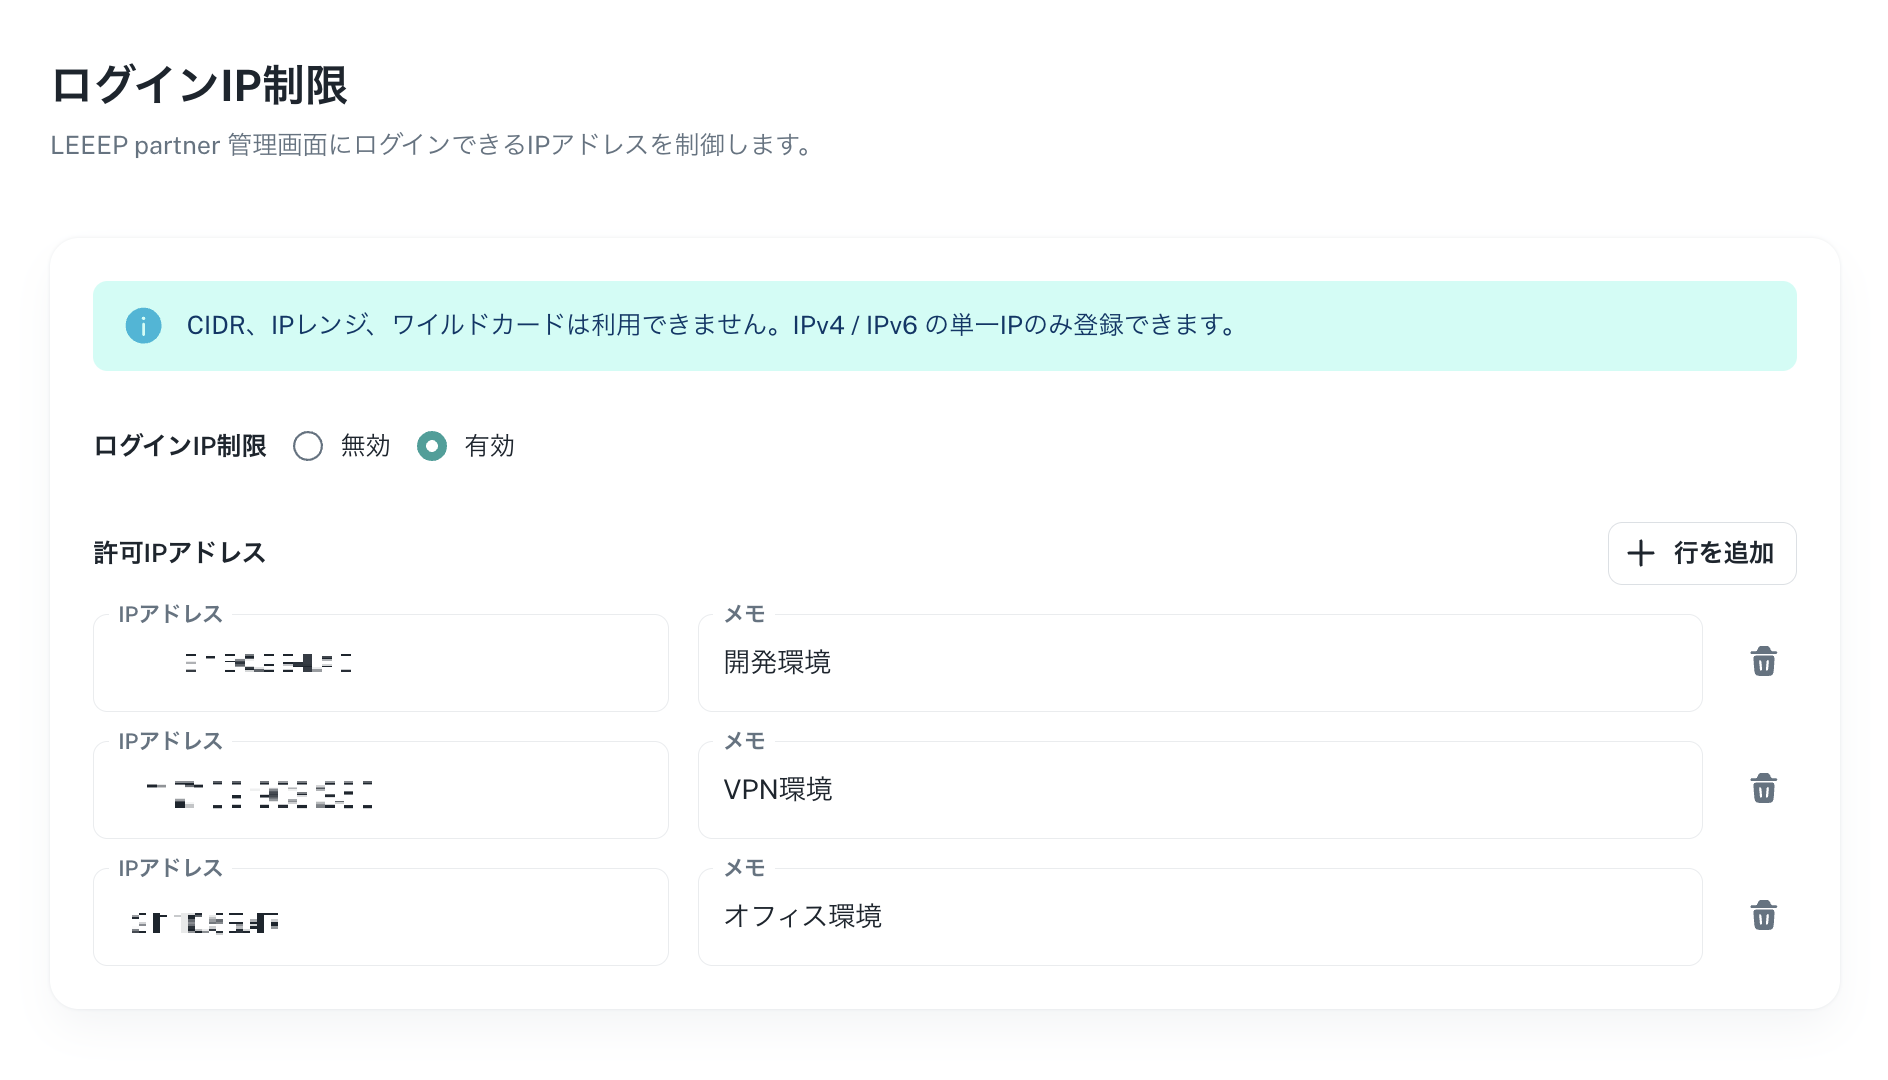Edit the memo field containing 開発環境

point(1200,663)
